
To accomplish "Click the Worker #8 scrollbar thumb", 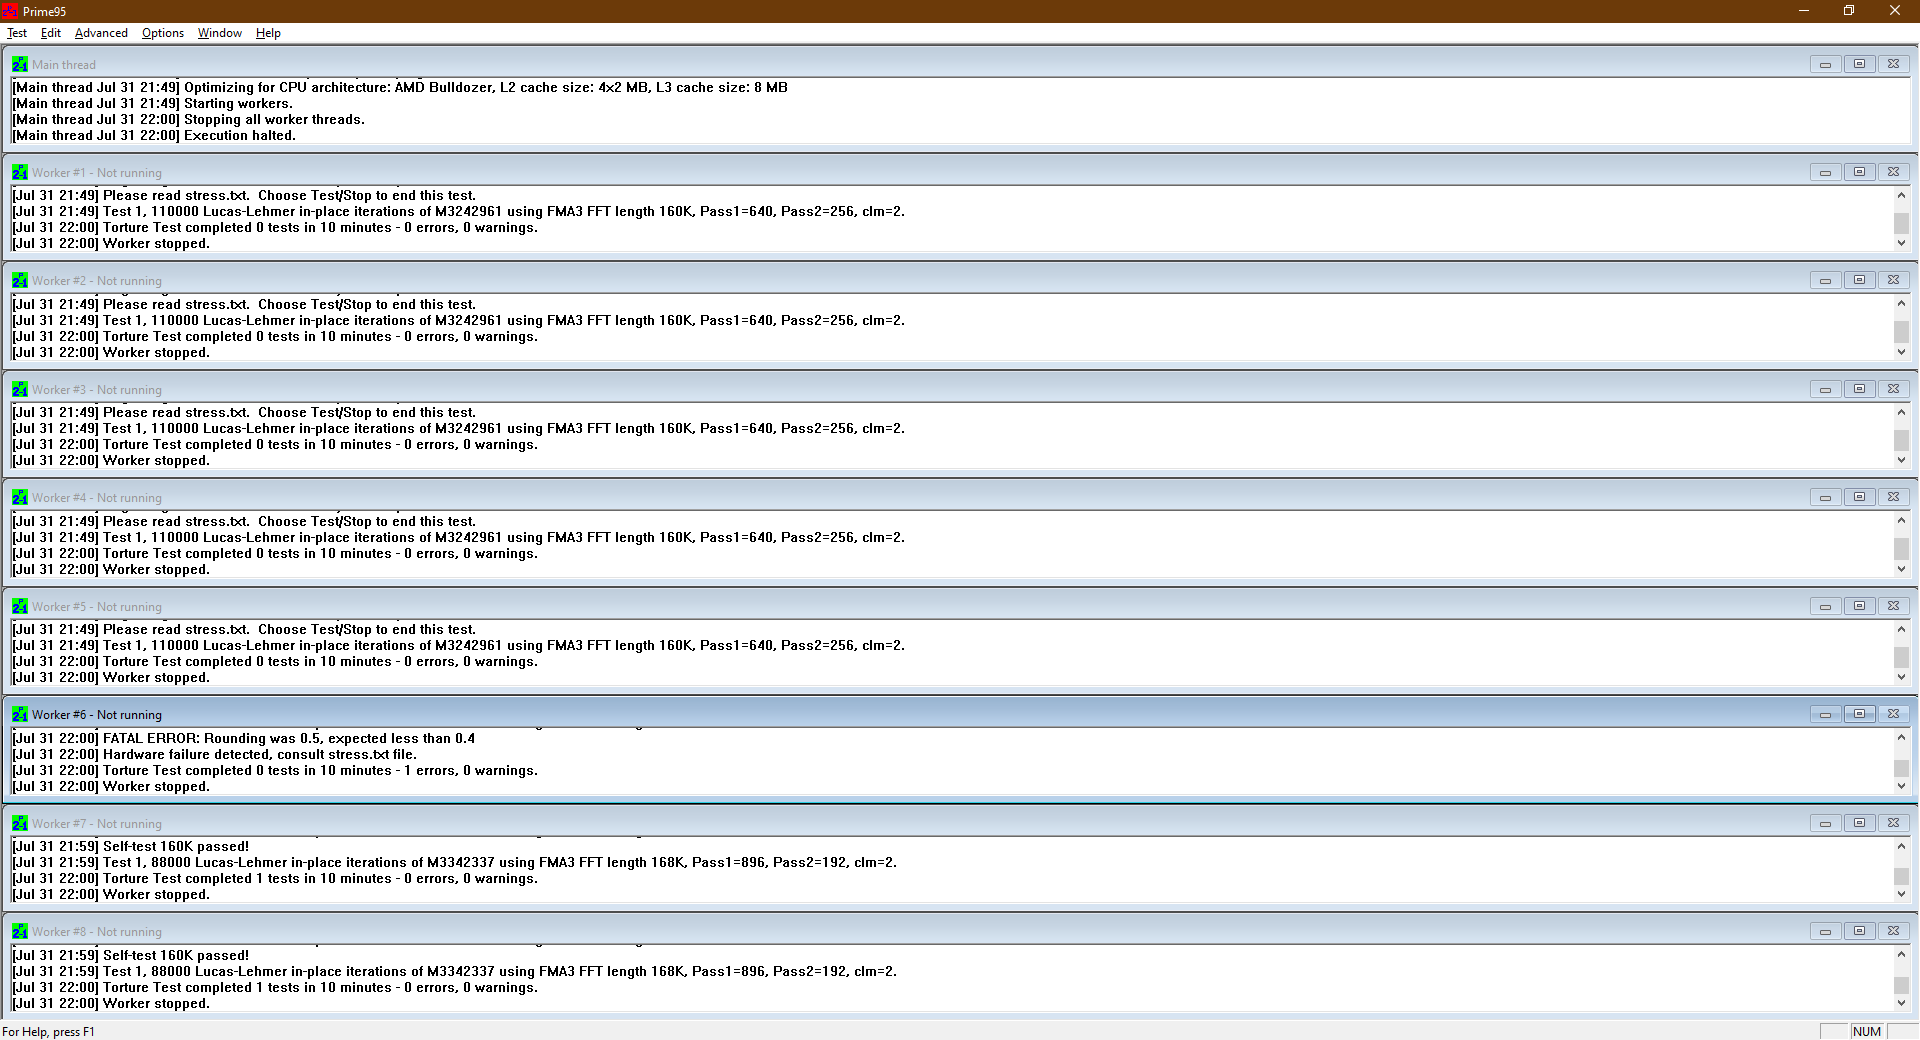I will (1901, 985).
